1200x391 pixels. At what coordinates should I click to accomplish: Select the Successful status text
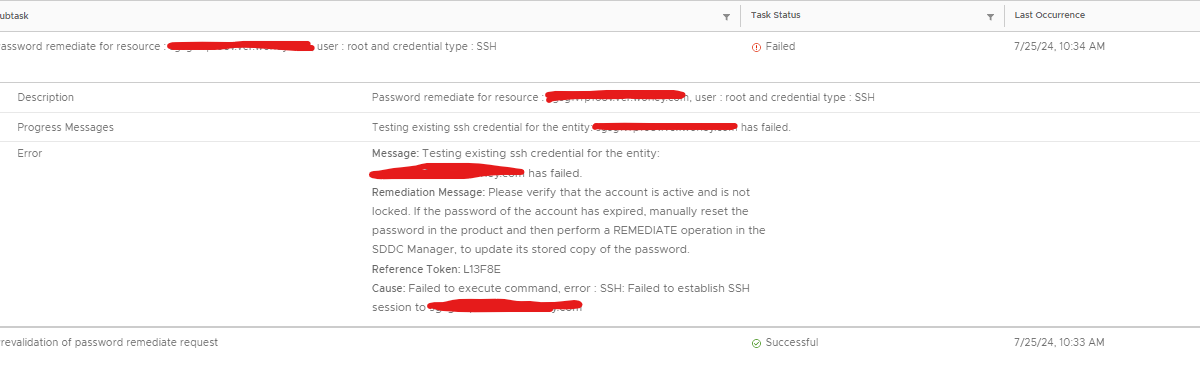(792, 342)
